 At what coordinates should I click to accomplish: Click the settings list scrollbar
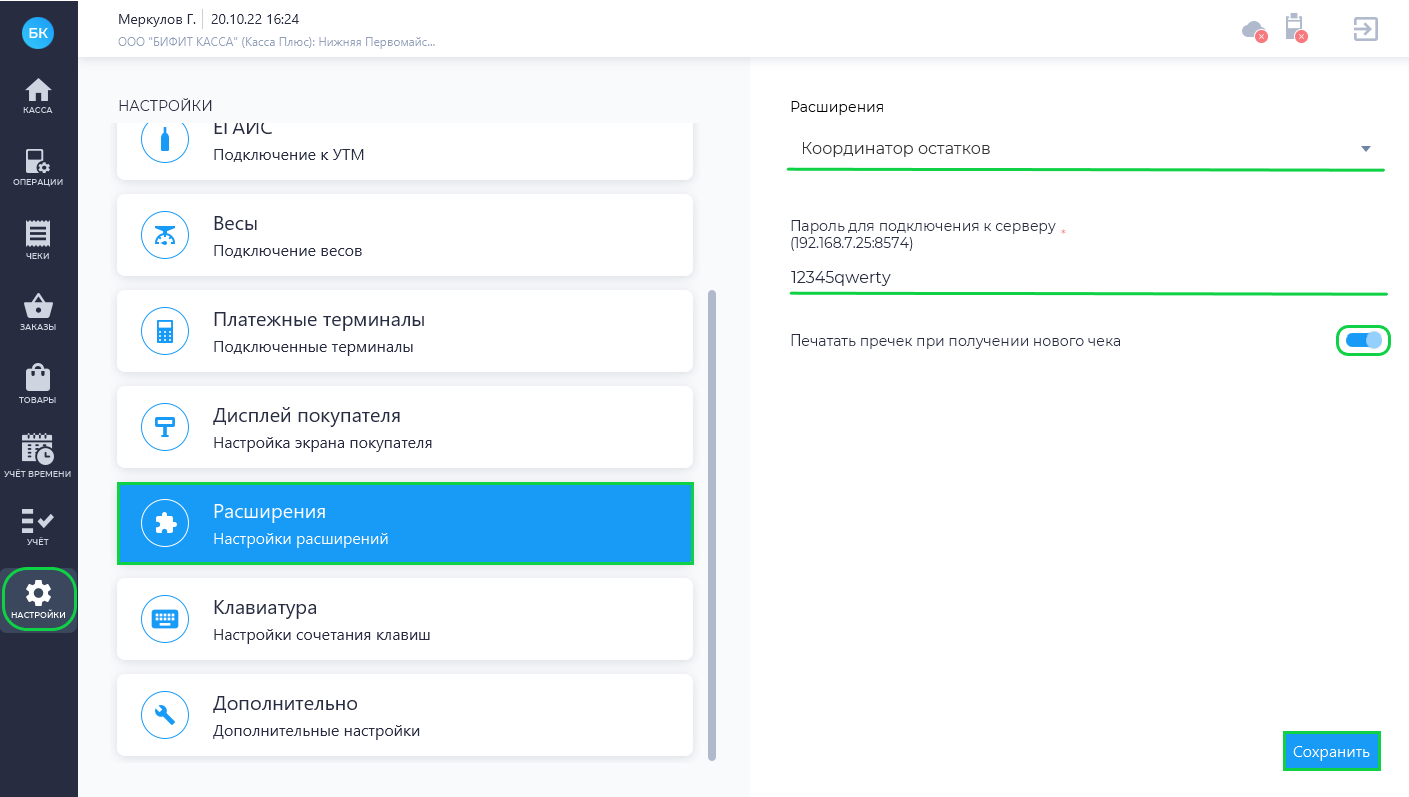712,525
